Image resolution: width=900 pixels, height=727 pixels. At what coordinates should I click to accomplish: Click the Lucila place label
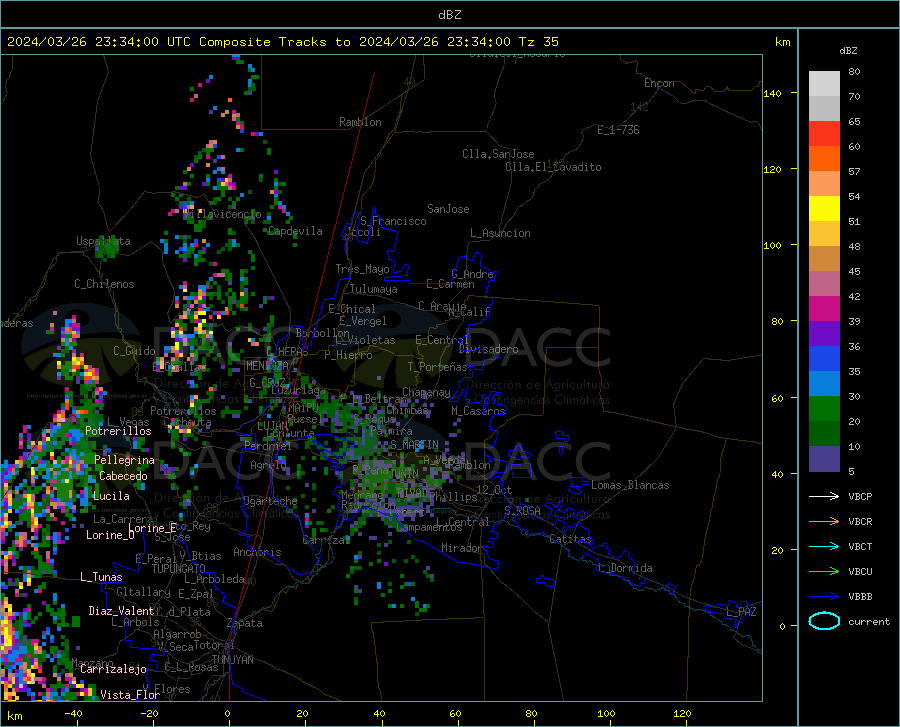point(111,496)
